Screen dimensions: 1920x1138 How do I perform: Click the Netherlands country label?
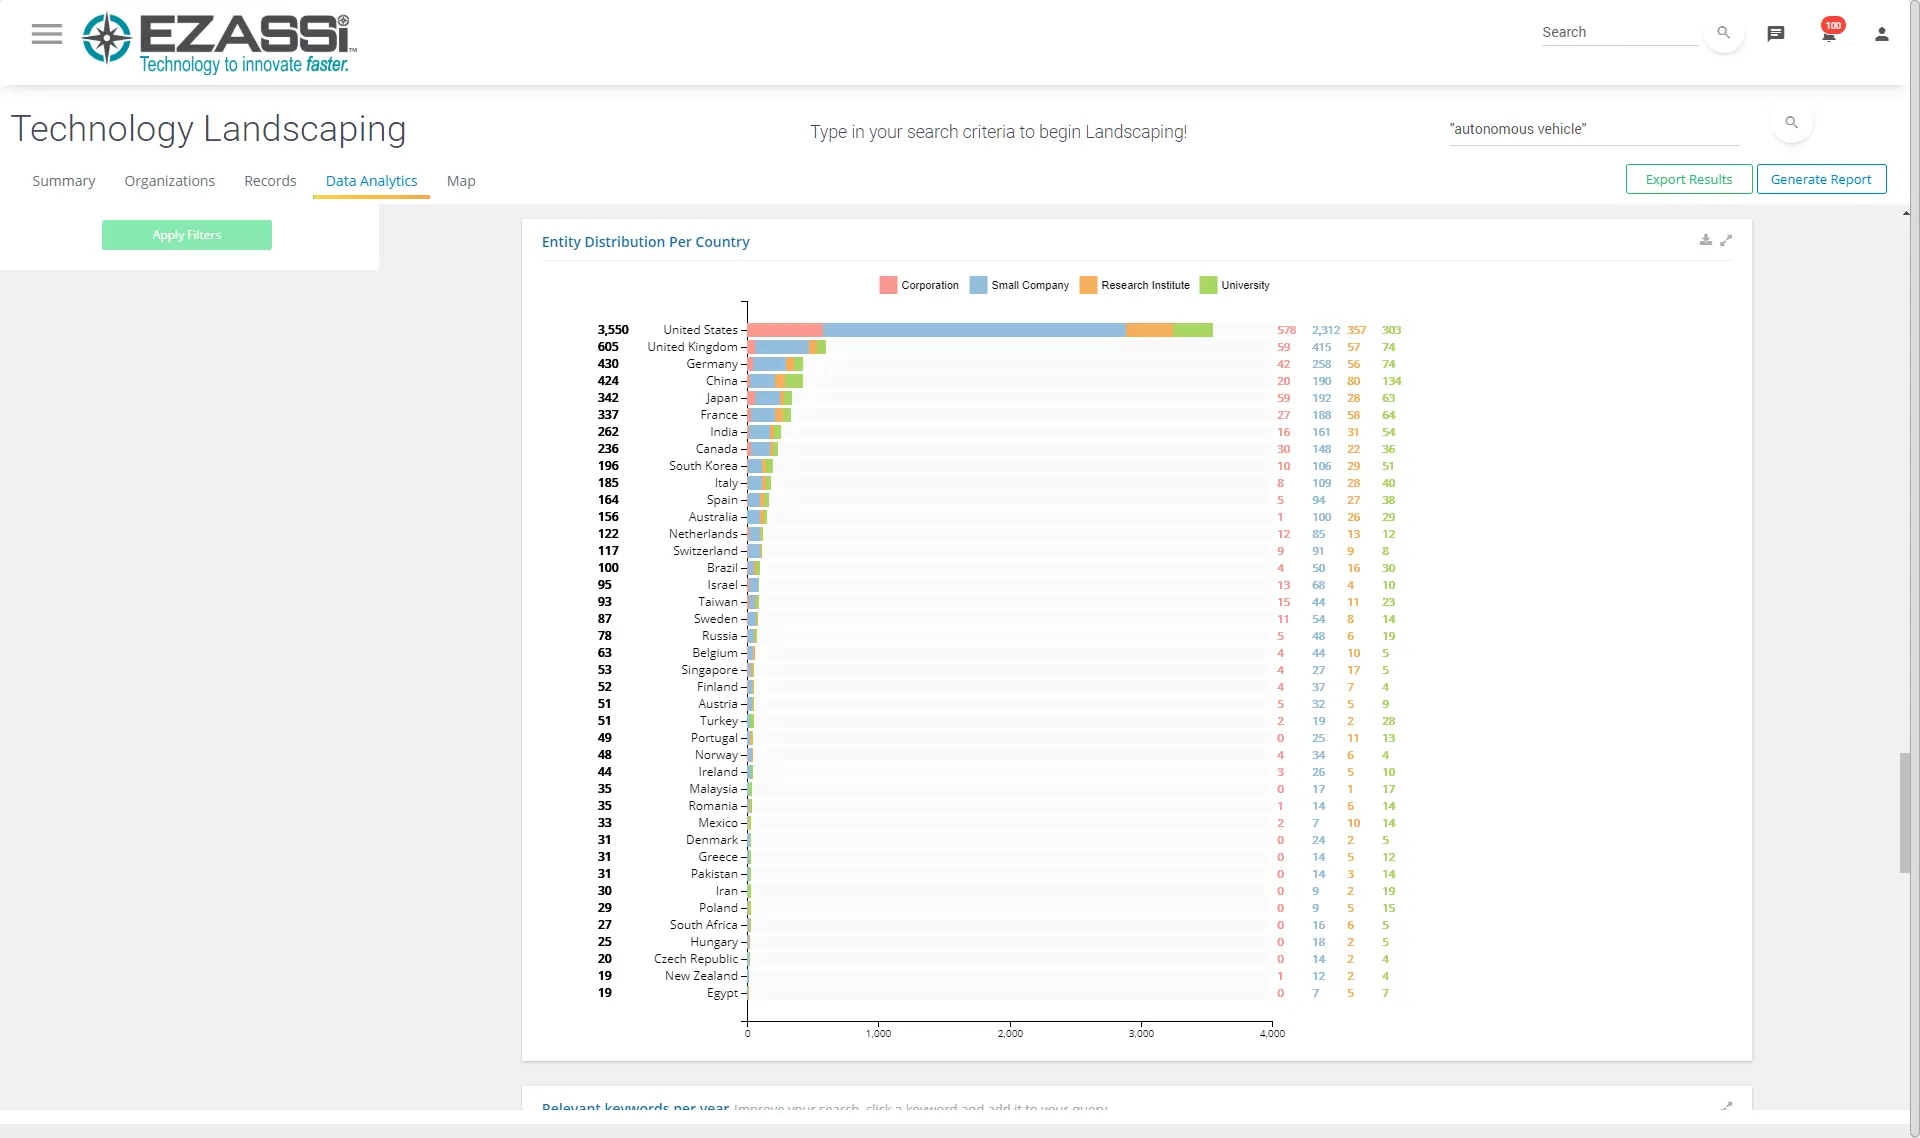click(x=703, y=534)
